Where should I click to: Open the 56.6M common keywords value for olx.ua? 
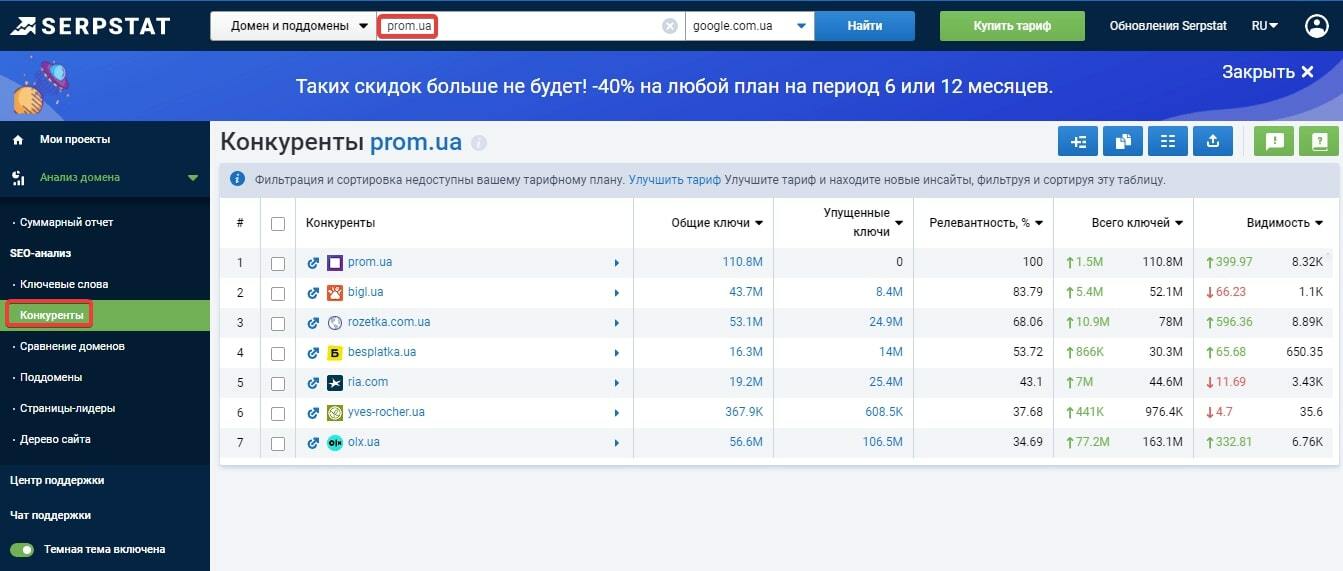746,443
